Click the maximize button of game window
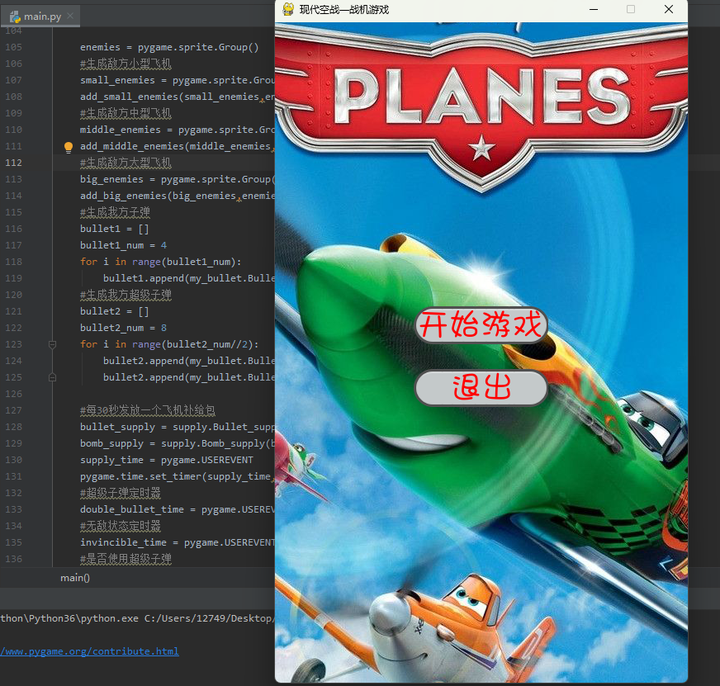Screen dimensions: 720x686 [631, 9]
